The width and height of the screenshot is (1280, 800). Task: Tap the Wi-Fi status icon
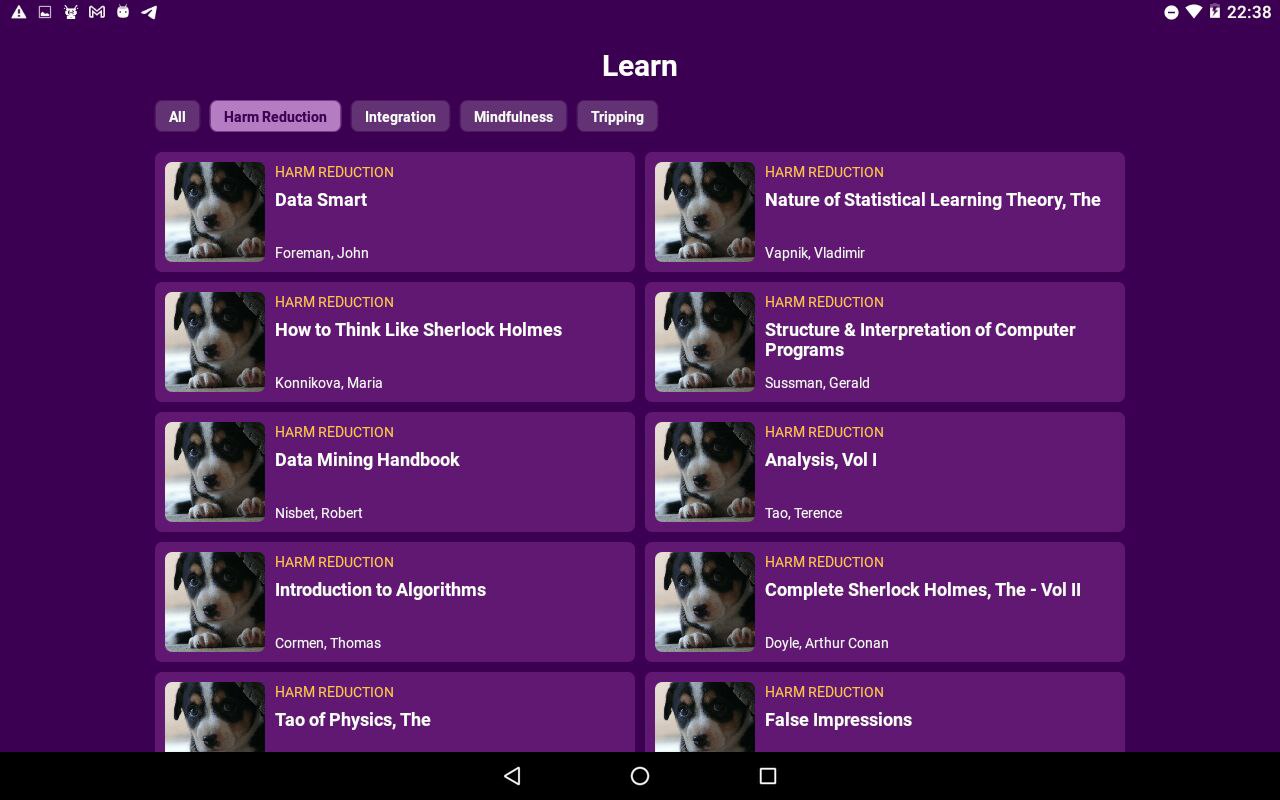[1193, 12]
